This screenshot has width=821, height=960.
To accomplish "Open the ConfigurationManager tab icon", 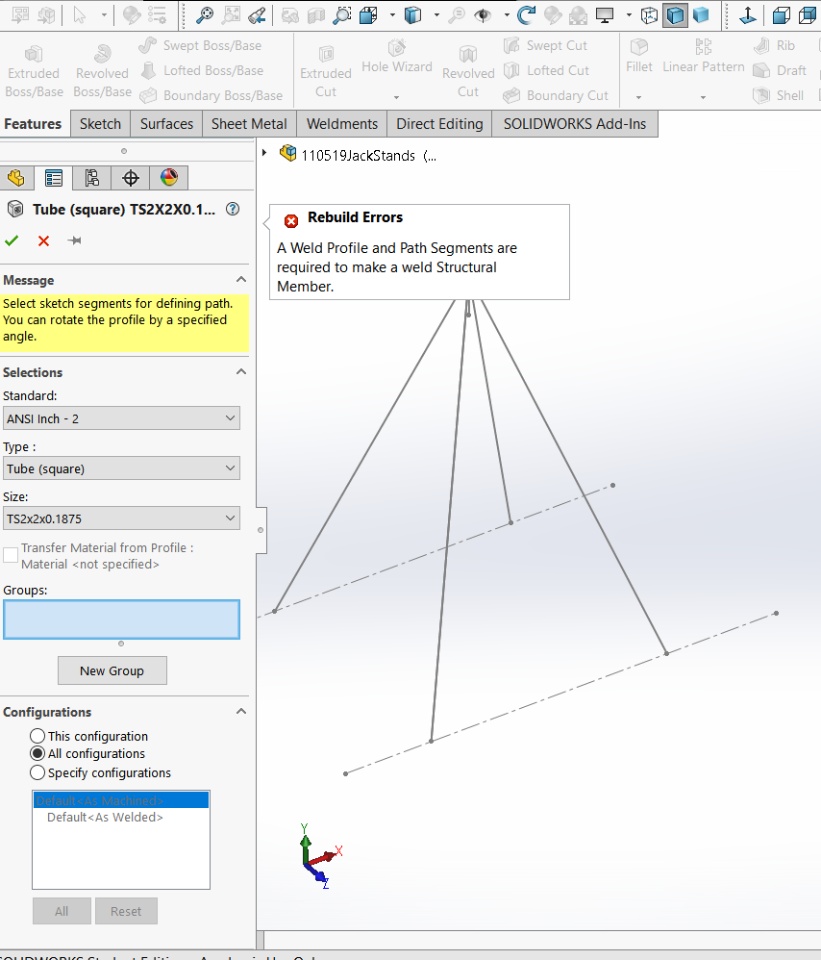I will 92,178.
